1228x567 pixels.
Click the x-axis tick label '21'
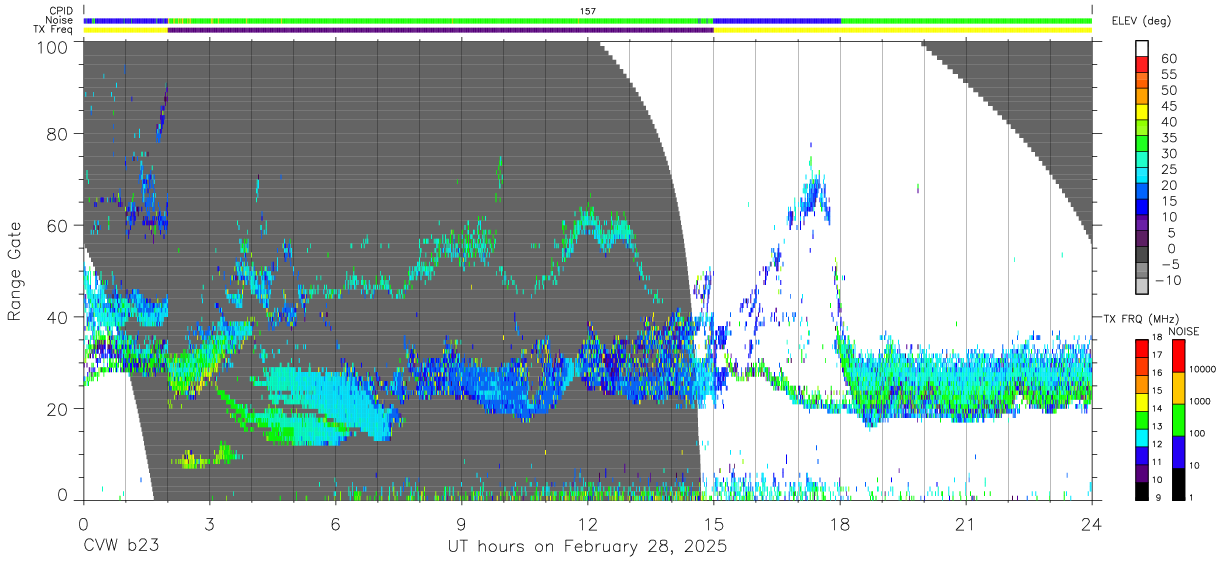(966, 524)
